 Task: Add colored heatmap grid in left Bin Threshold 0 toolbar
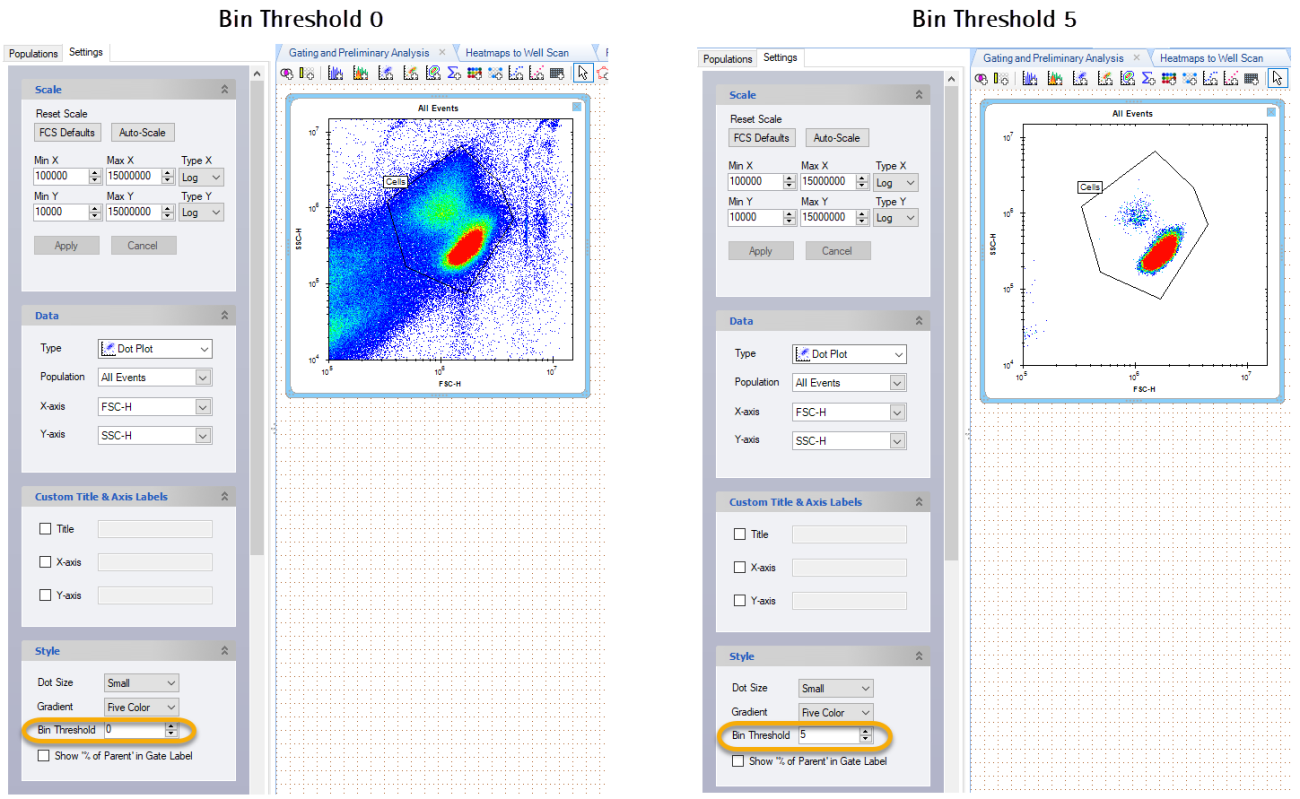coord(474,73)
